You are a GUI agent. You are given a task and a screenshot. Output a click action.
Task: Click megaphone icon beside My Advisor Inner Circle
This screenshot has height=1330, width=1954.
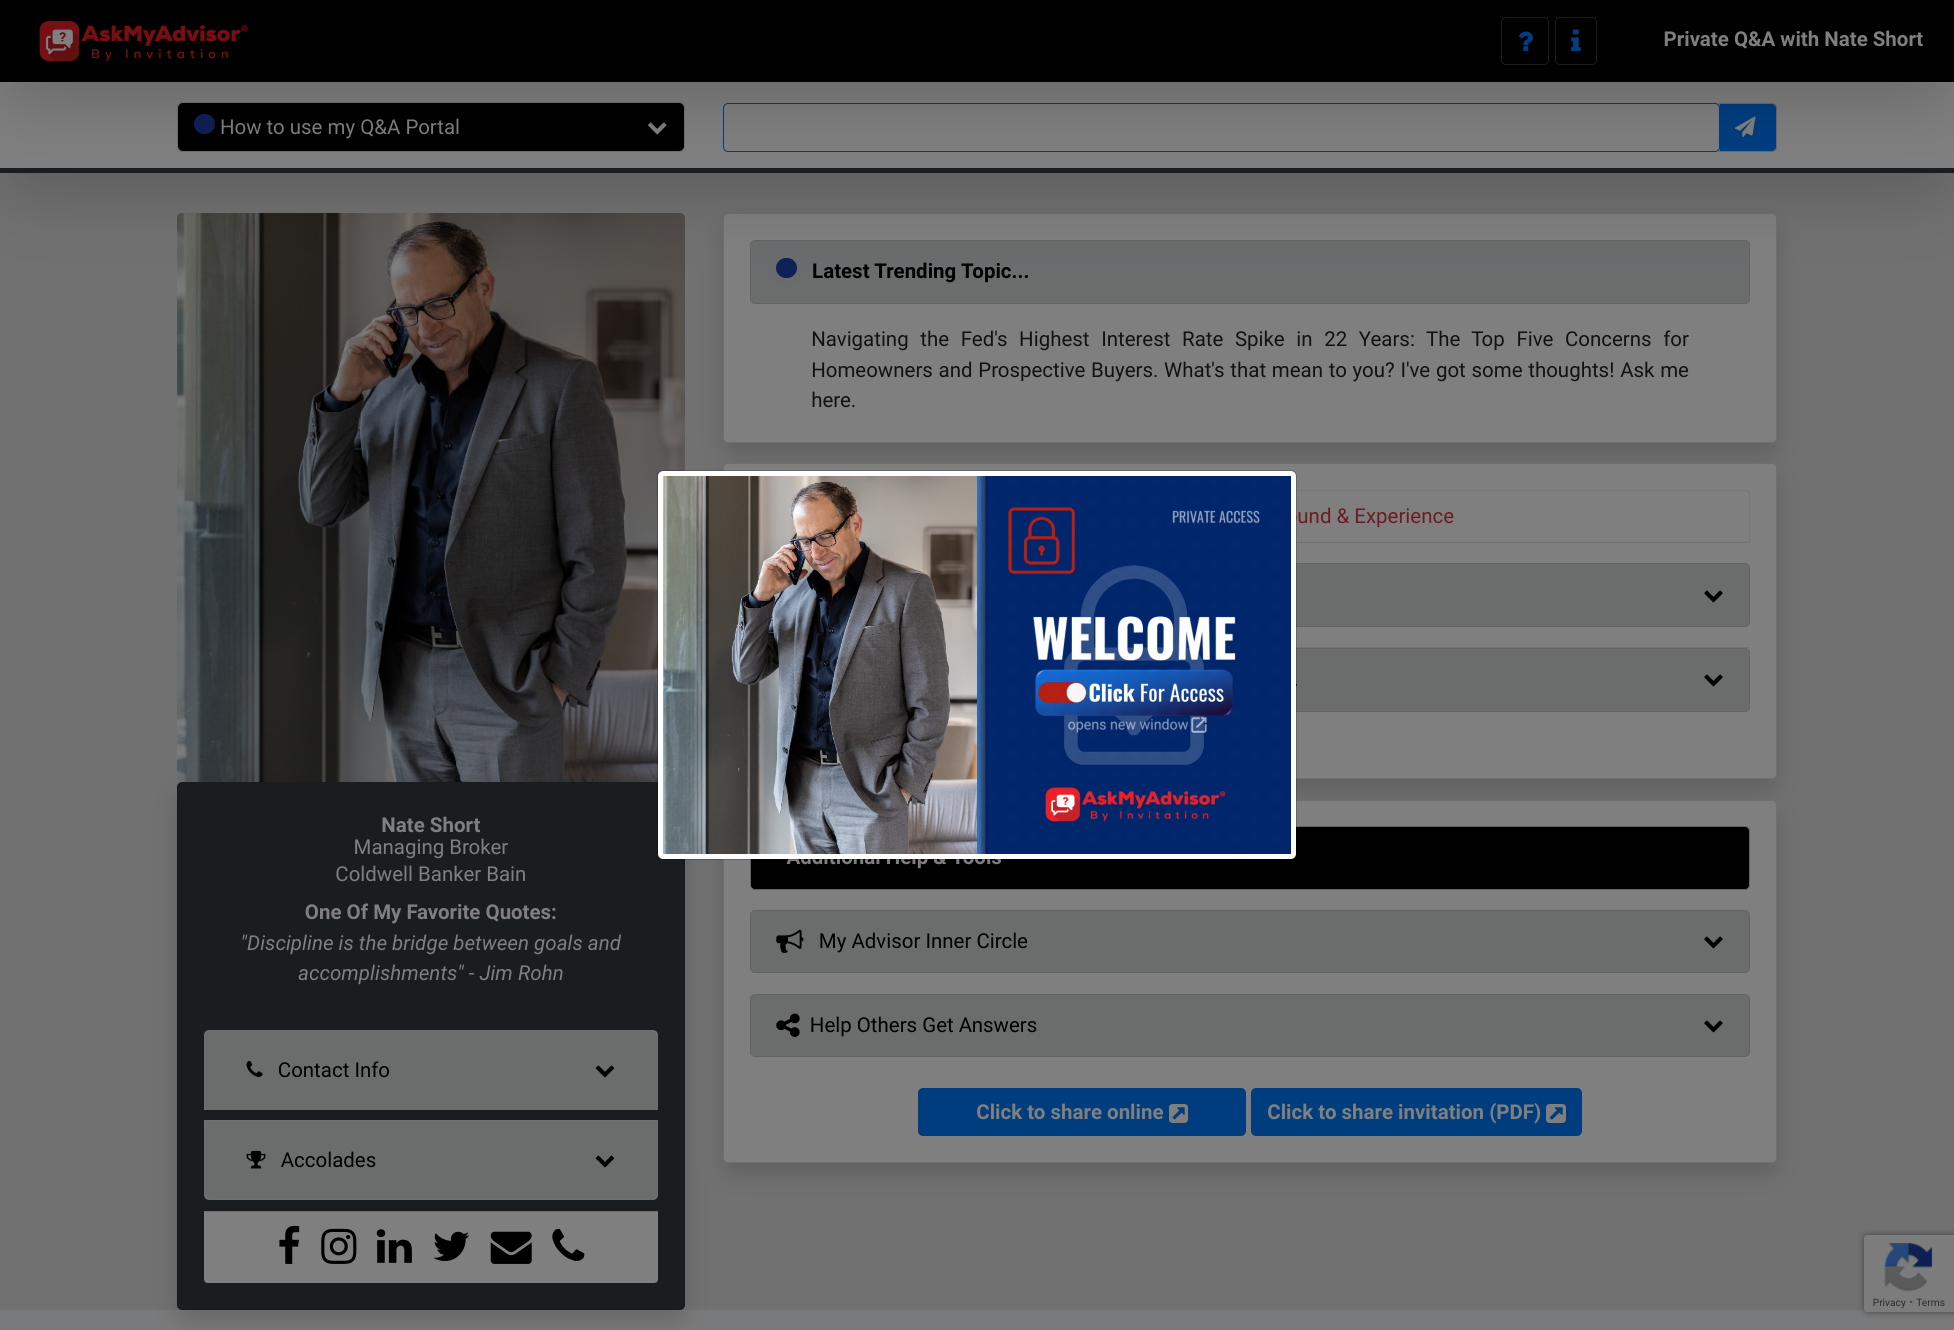pyautogui.click(x=790, y=941)
